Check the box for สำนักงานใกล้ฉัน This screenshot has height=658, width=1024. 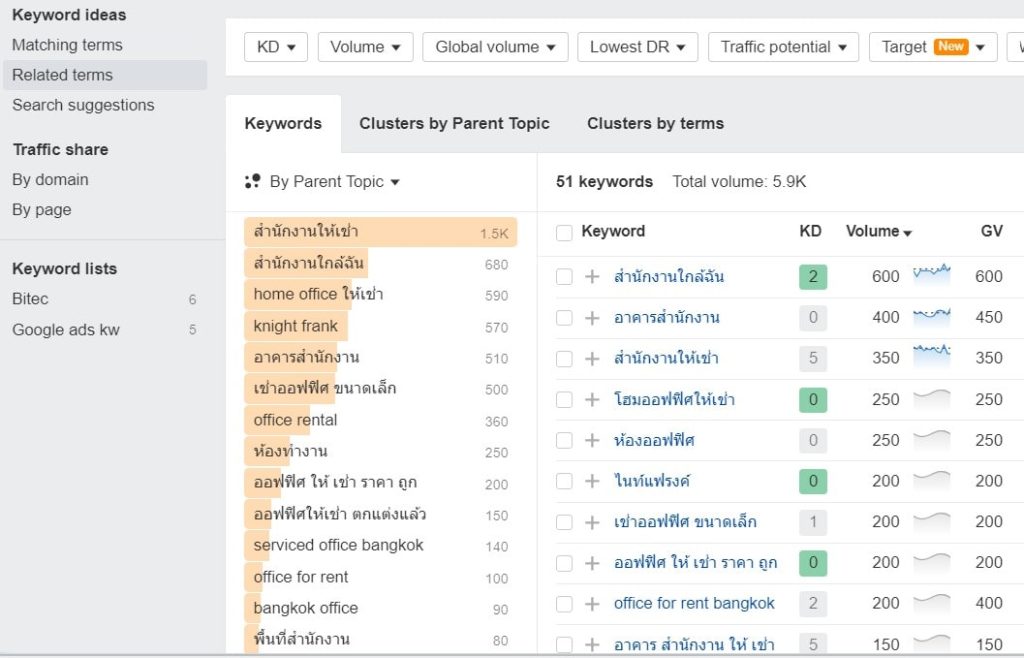coord(564,277)
